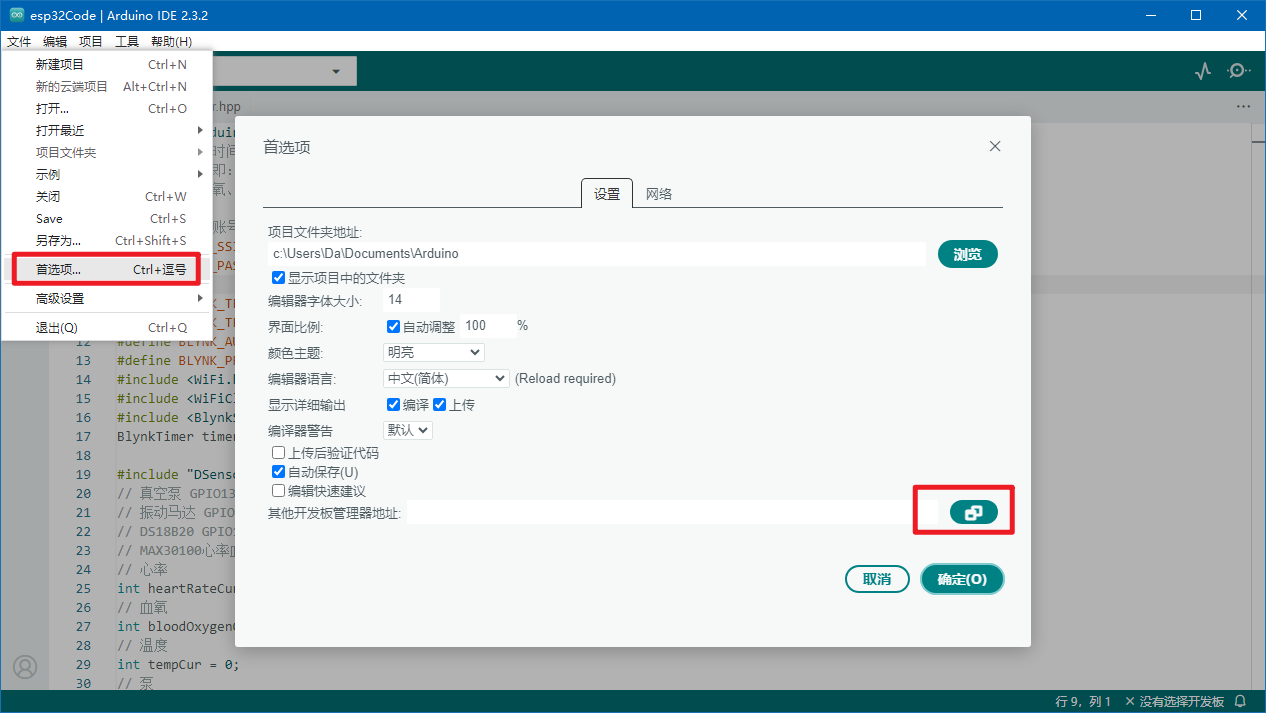1266x713 pixels.
Task: Choose Save in the file menu
Action: [107, 218]
